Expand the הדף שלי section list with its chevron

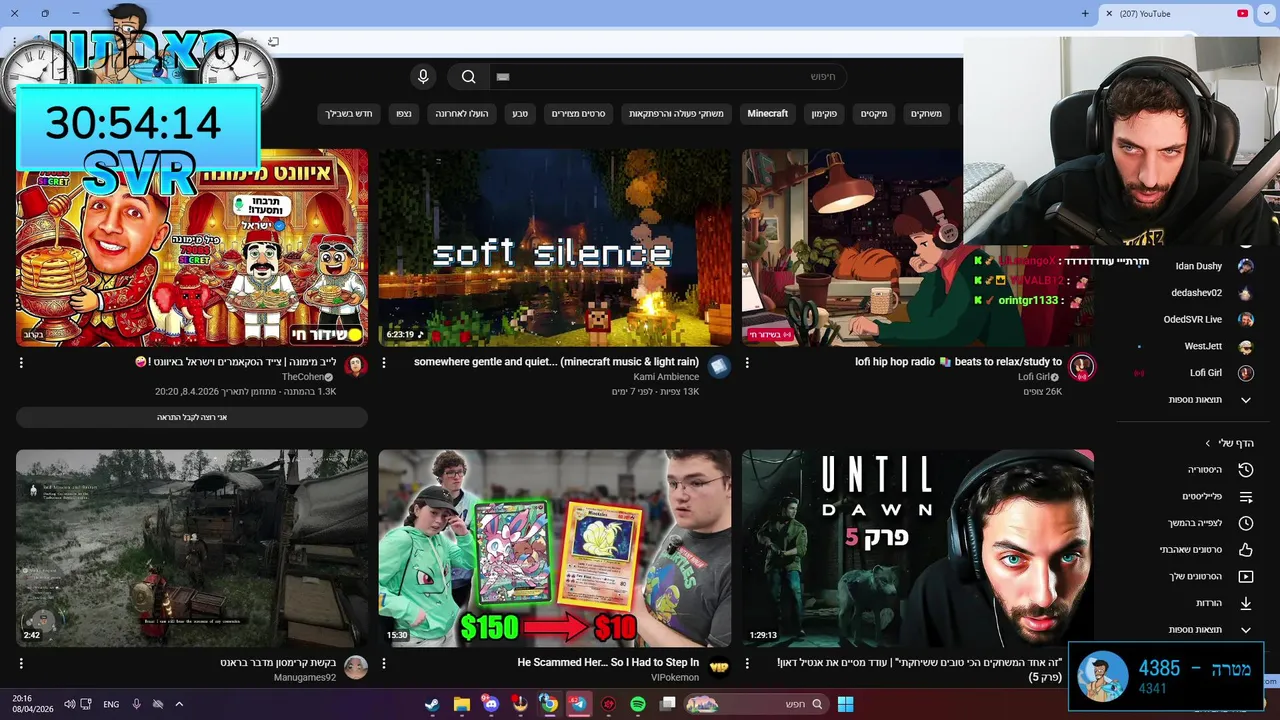coord(1246,630)
